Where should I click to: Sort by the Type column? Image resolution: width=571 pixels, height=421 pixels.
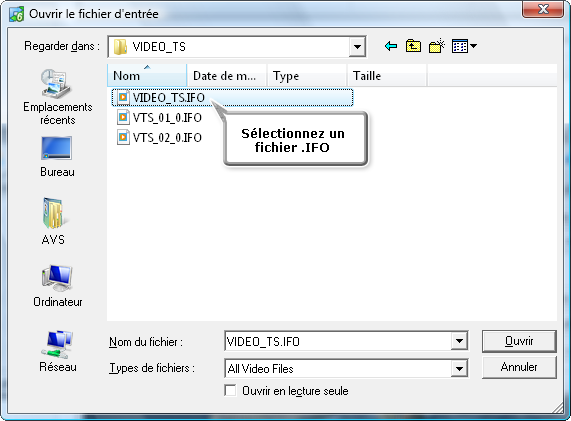[307, 75]
